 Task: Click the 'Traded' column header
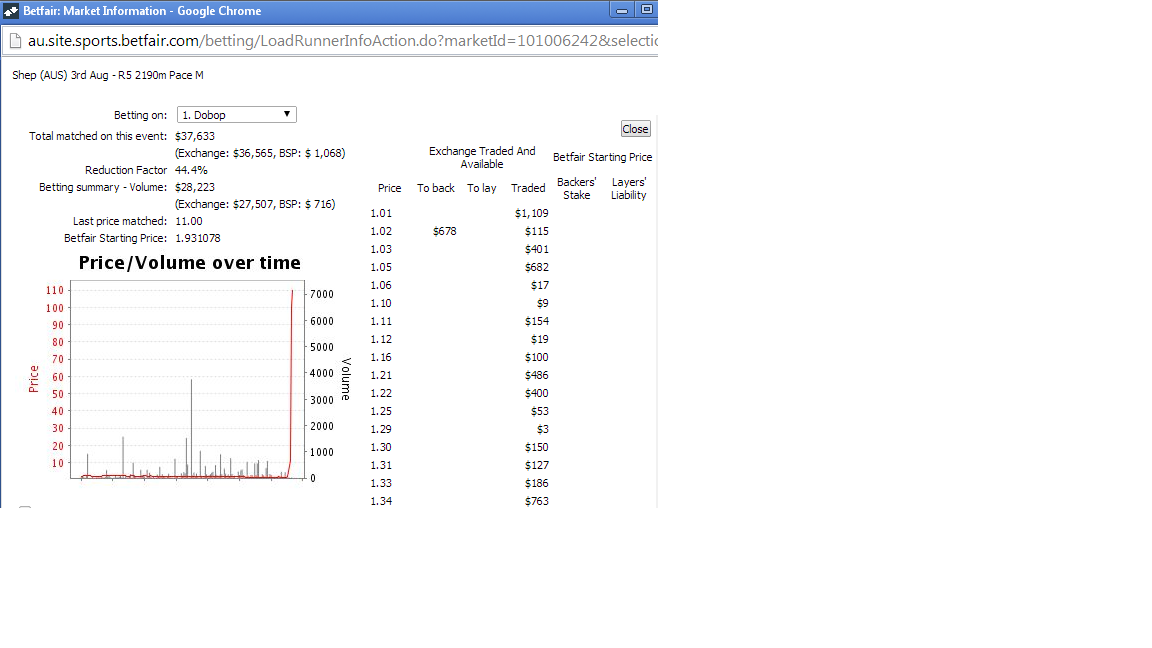[528, 188]
